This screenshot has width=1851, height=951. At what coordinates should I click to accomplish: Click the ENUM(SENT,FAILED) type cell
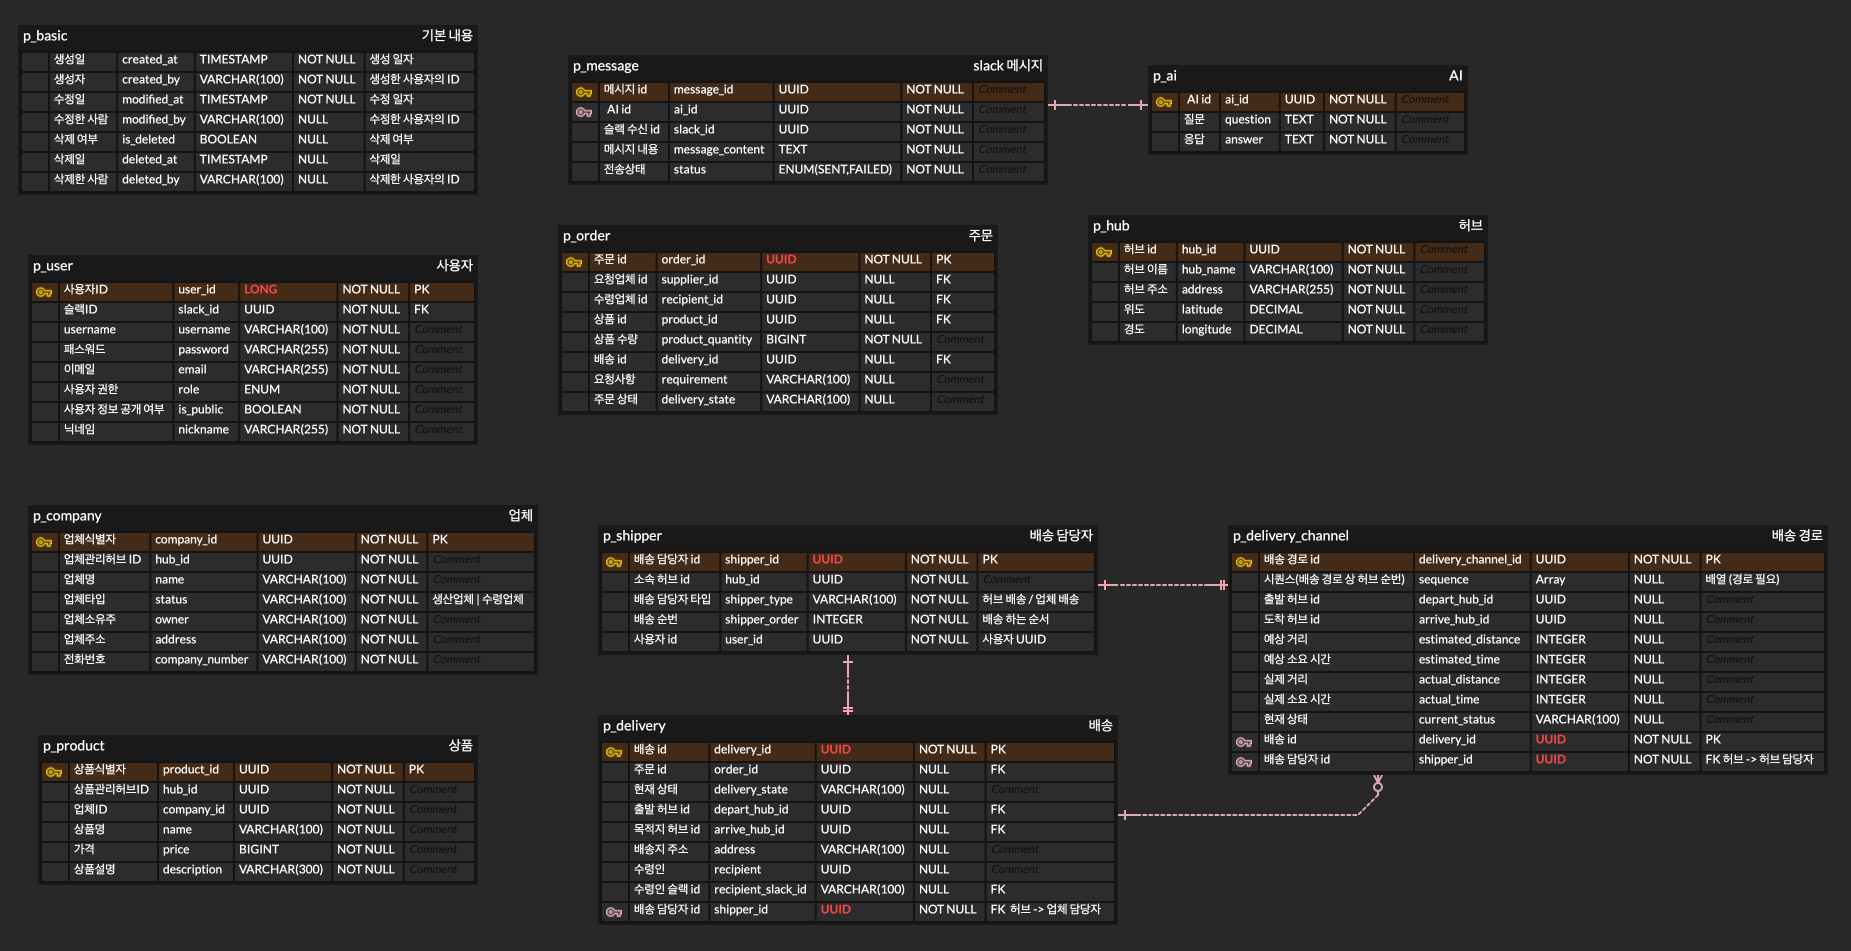tap(835, 170)
